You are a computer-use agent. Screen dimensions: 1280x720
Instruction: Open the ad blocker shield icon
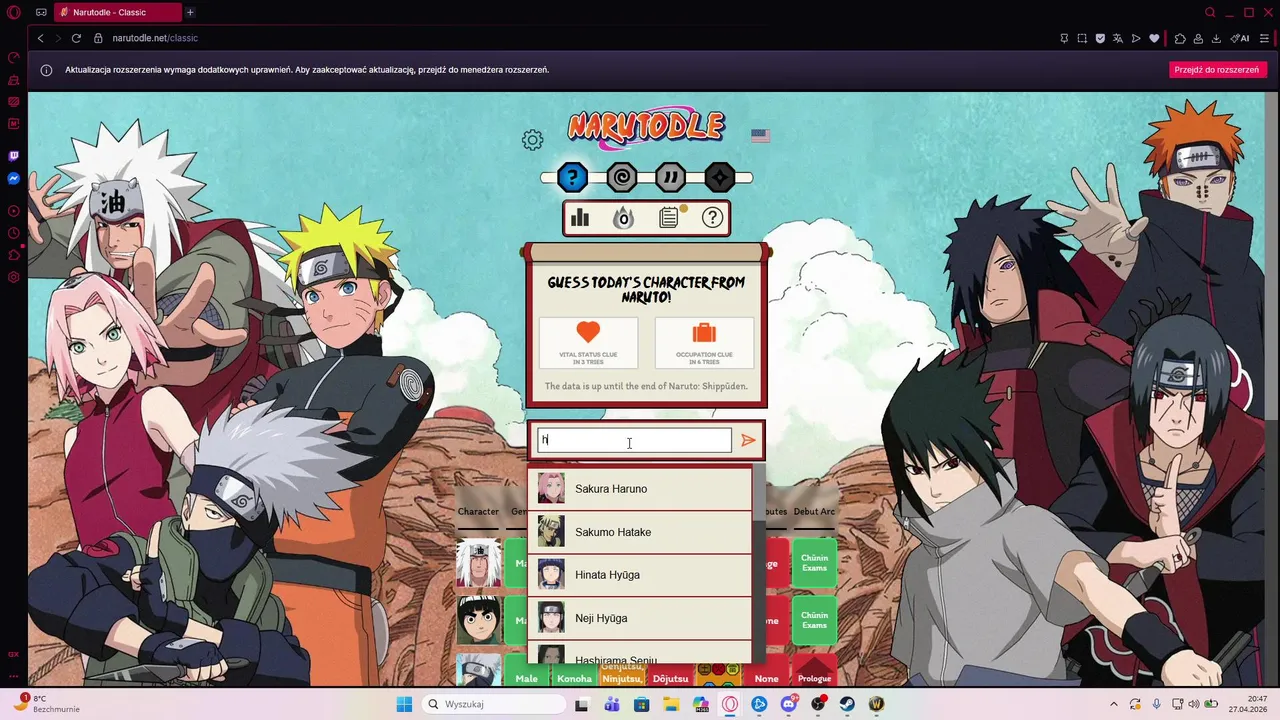coord(1100,39)
